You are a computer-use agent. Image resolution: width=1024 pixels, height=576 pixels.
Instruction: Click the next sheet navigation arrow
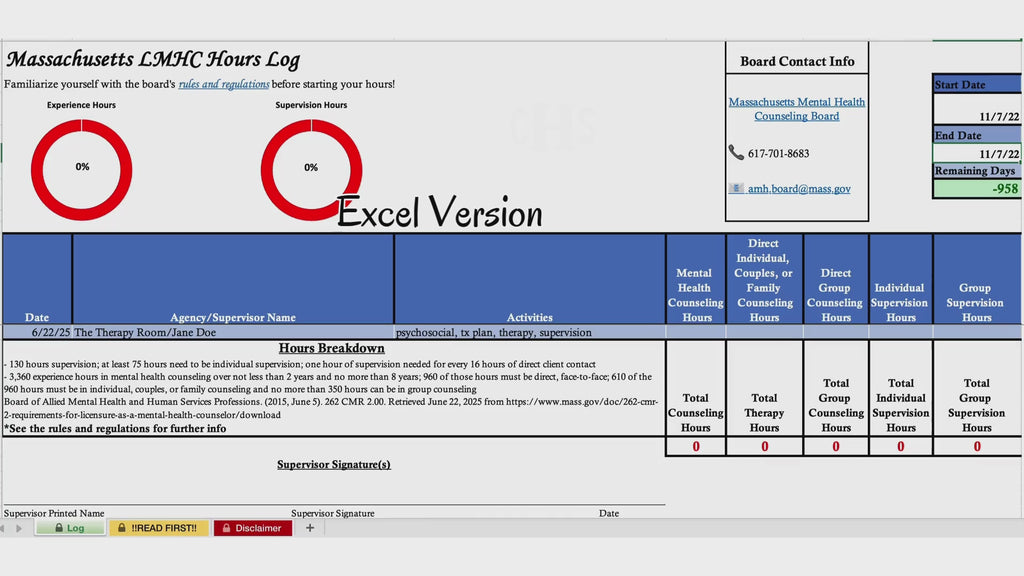(x=19, y=528)
